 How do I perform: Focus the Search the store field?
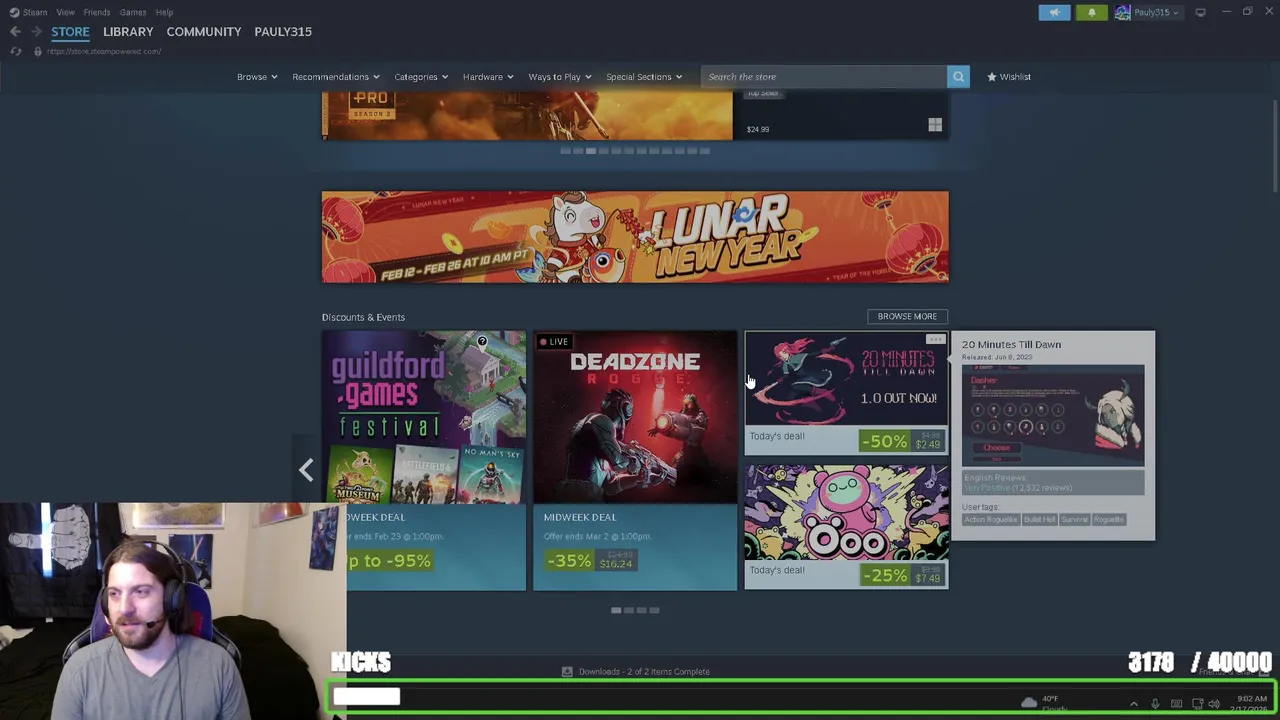pyautogui.click(x=824, y=77)
